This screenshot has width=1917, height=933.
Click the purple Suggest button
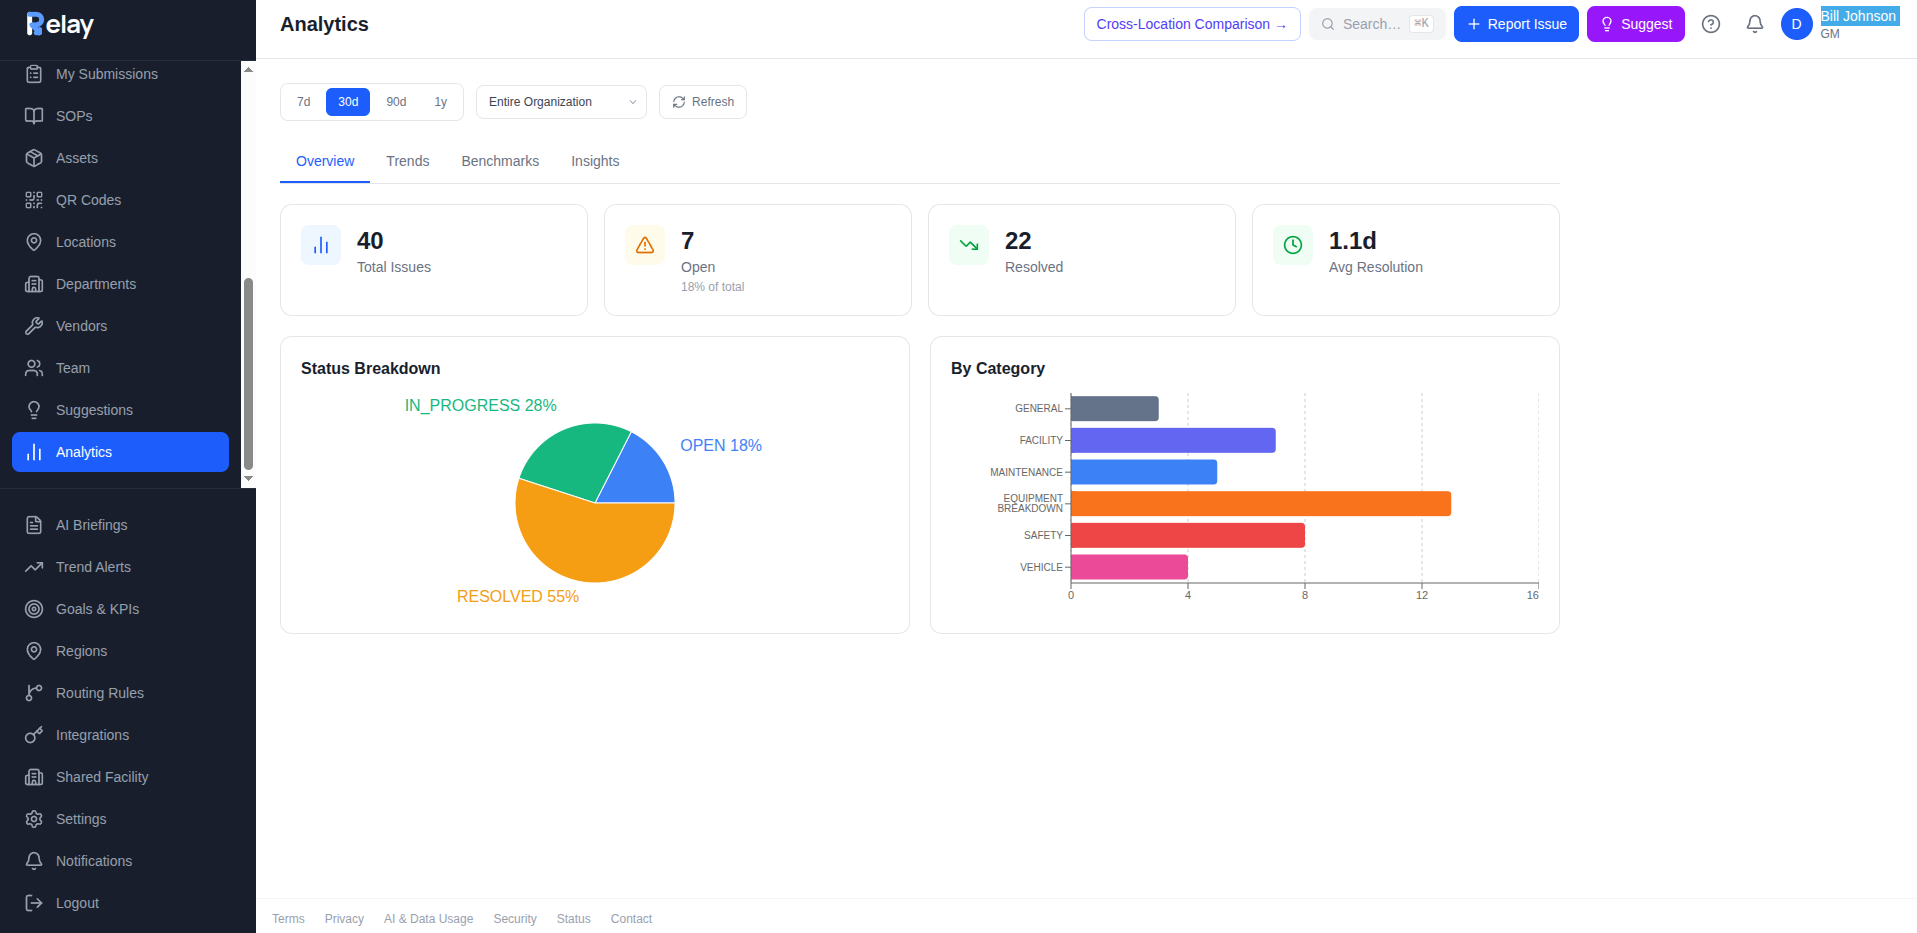coord(1636,24)
